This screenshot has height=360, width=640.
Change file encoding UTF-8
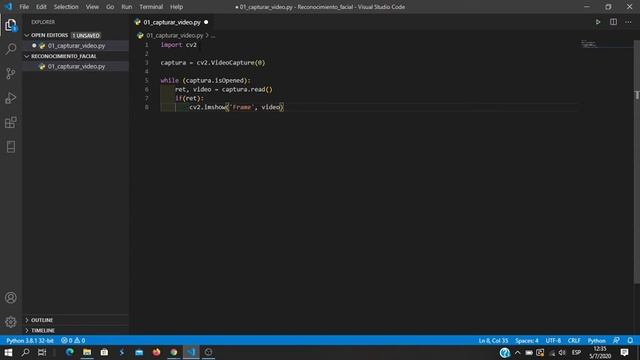click(553, 340)
